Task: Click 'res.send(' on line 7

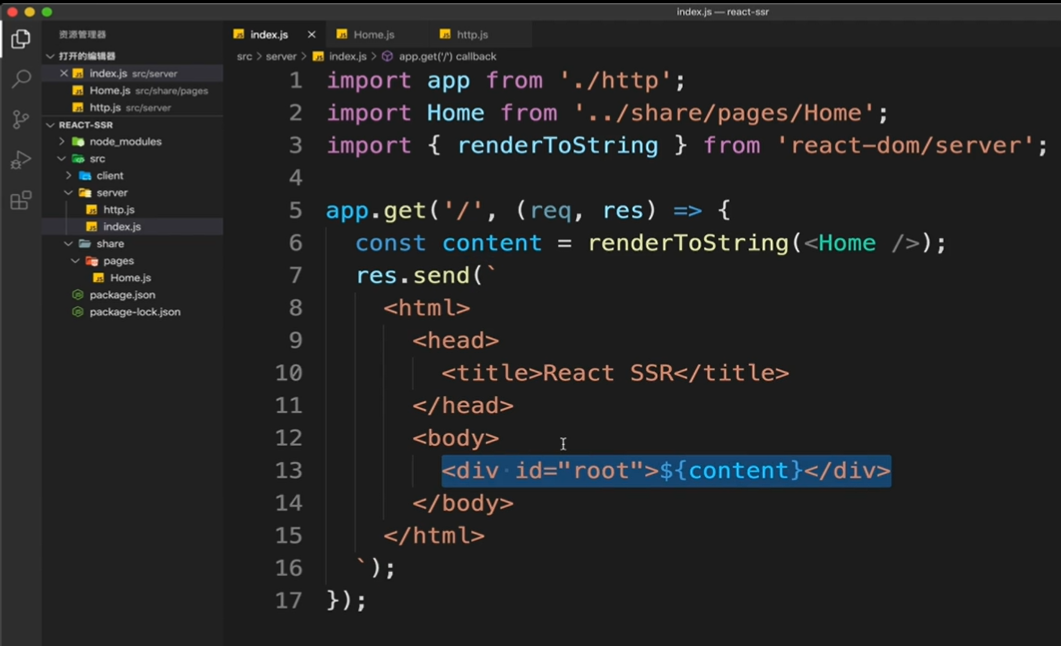Action: tap(419, 275)
